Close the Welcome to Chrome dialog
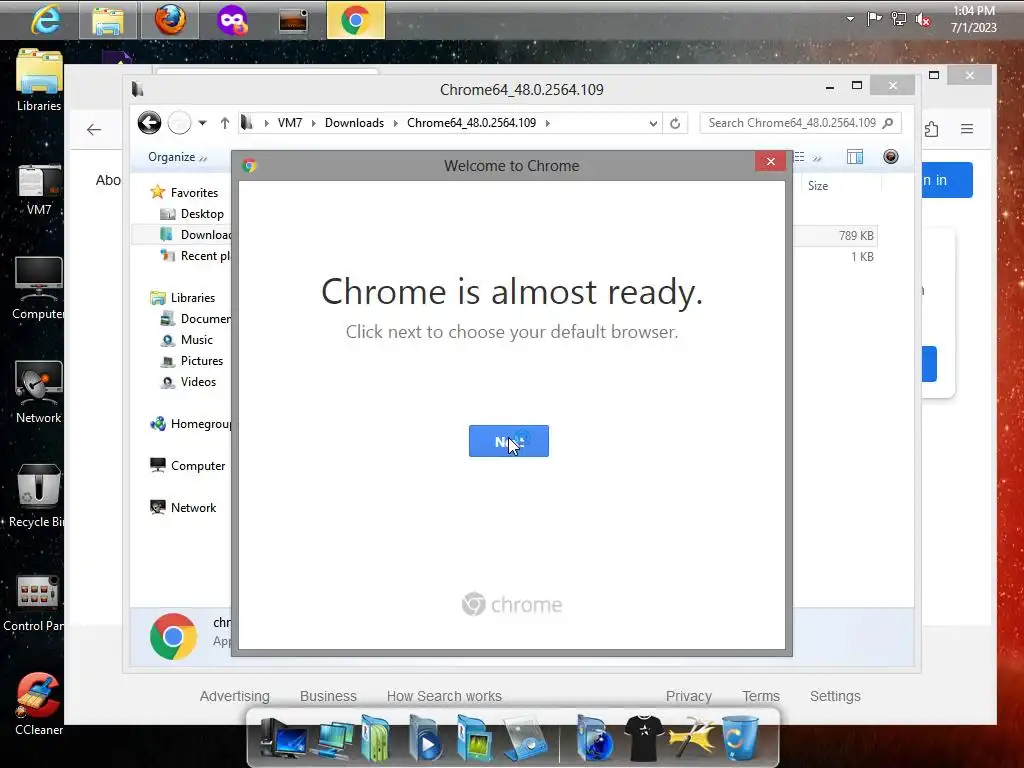Image resolution: width=1024 pixels, height=768 pixels. coord(771,161)
